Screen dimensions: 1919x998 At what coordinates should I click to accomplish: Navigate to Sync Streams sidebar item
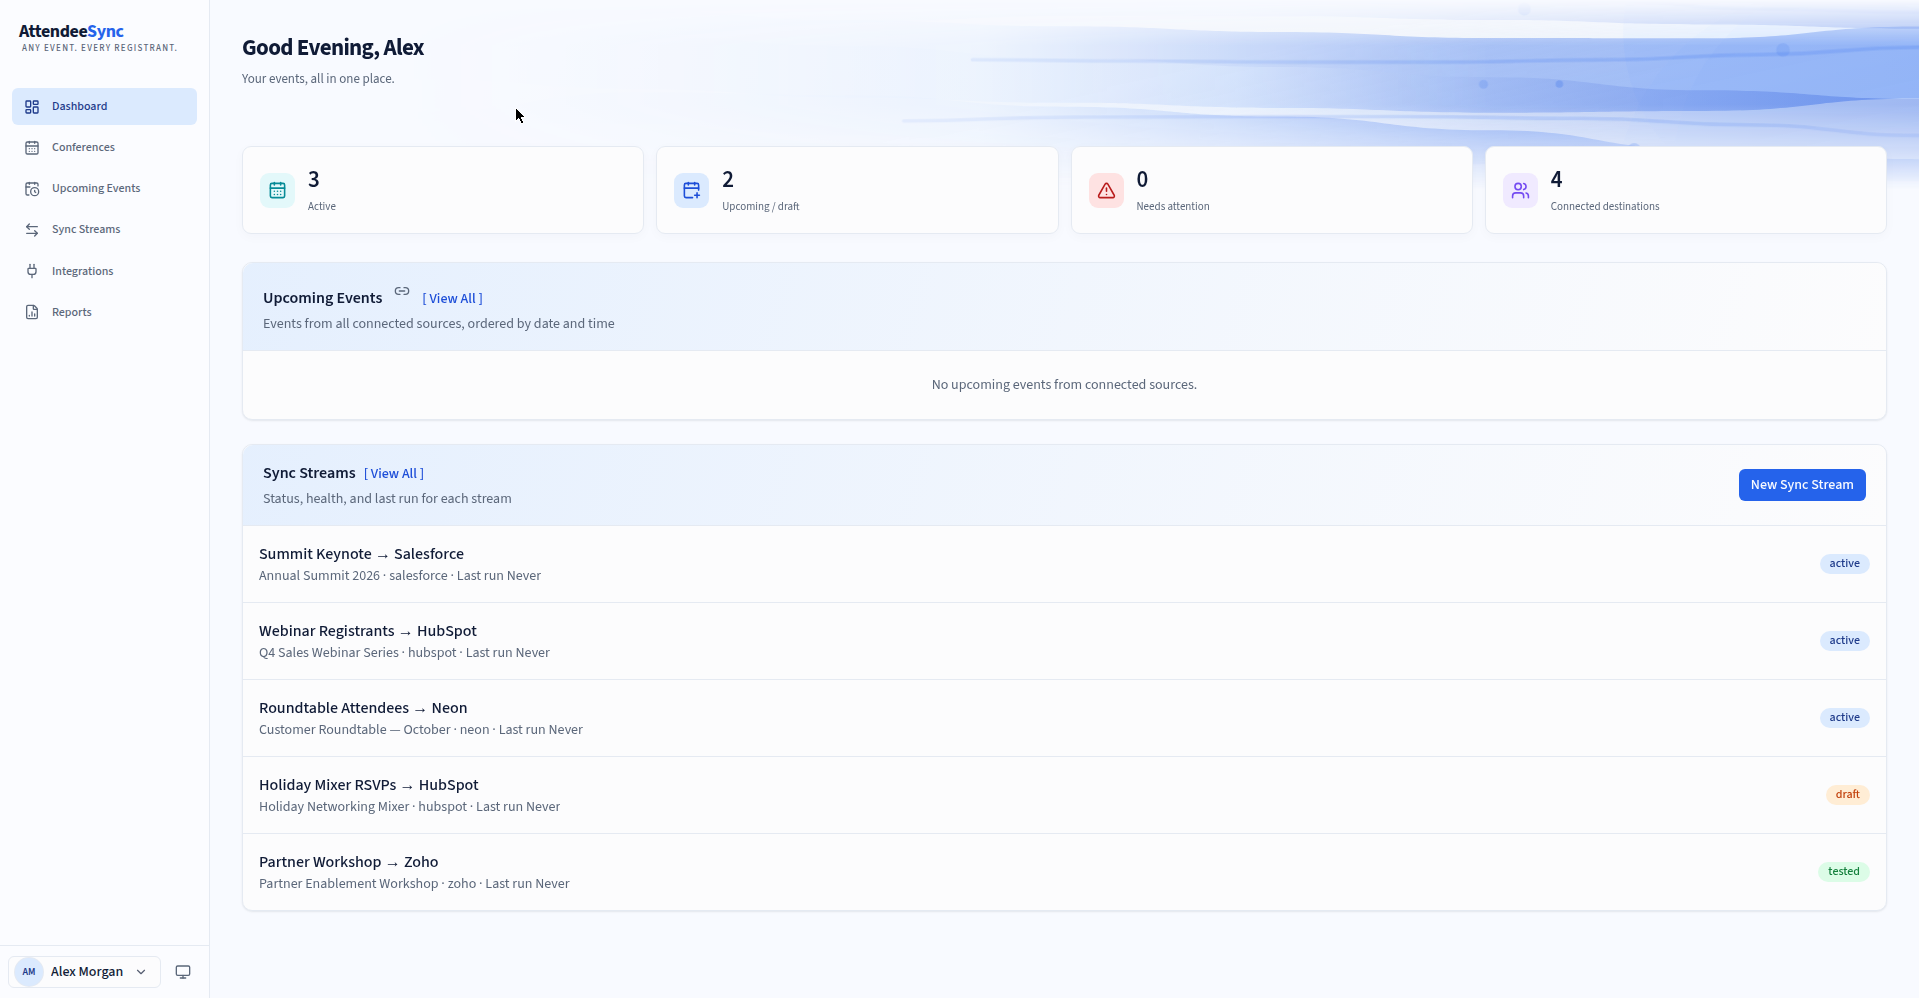tap(104, 229)
